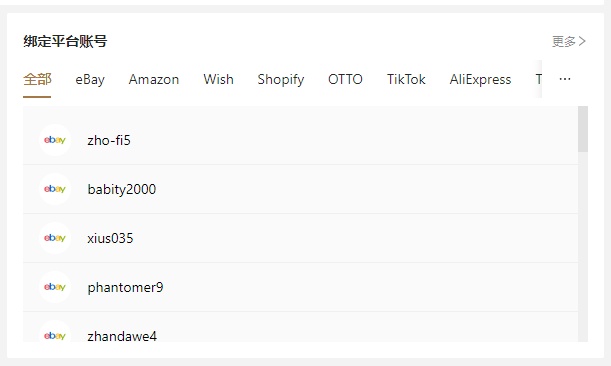Image resolution: width=611 pixels, height=366 pixels.
Task: Click the account list scrollbar thumb
Action: (583, 129)
